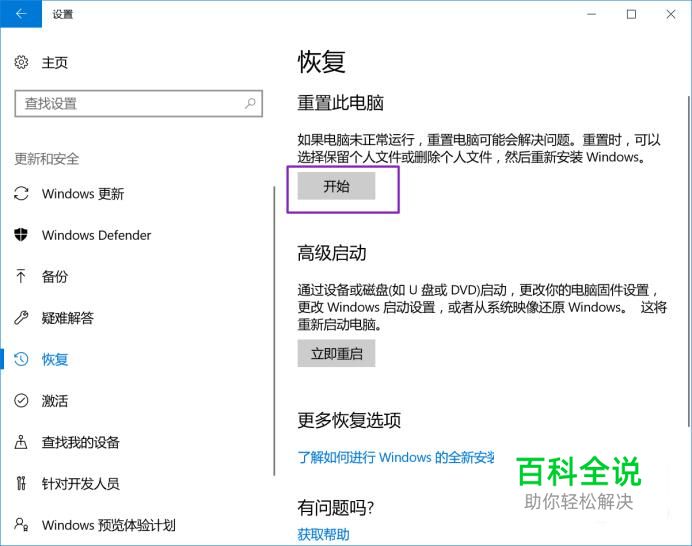Click the 获取帮助 link
This screenshot has height=546, width=692.
(323, 535)
